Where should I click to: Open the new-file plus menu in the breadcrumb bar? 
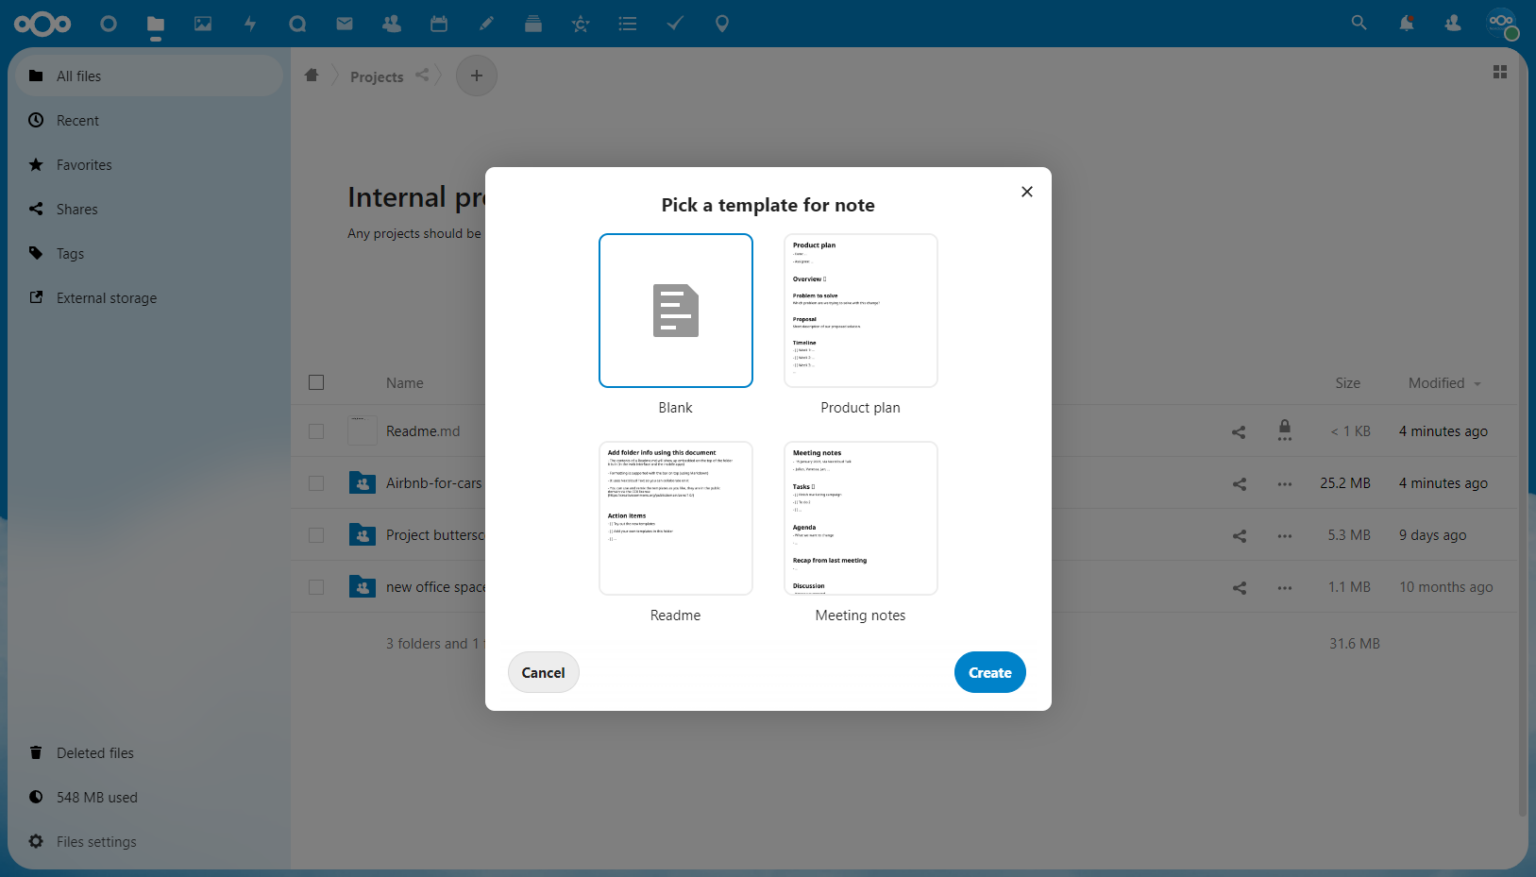(476, 75)
